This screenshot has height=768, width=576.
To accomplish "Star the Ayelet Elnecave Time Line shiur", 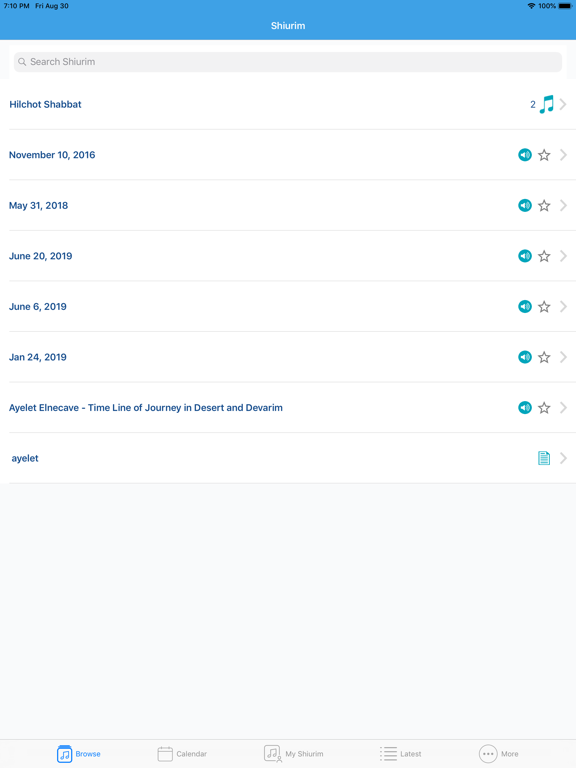I will [544, 408].
